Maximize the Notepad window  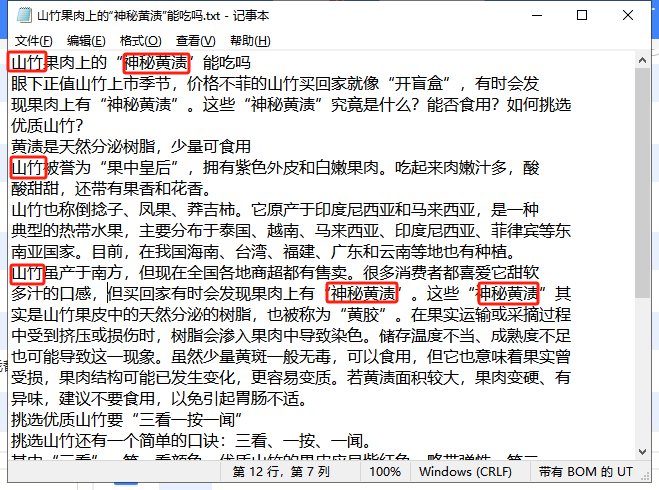coord(582,16)
